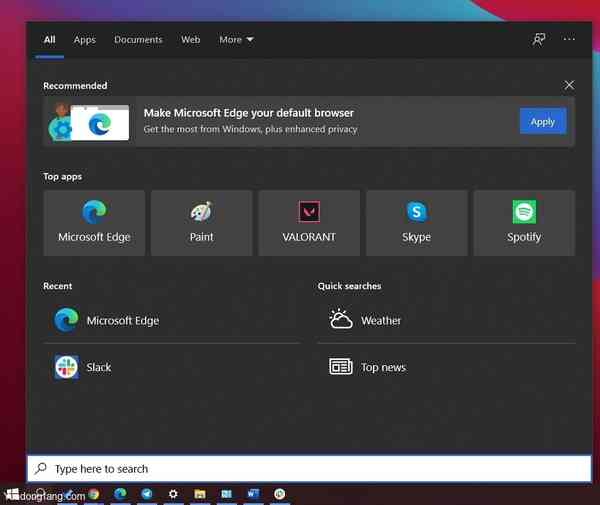This screenshot has height=505, width=600.
Task: Expand the More filter dropdown
Action: pos(236,39)
